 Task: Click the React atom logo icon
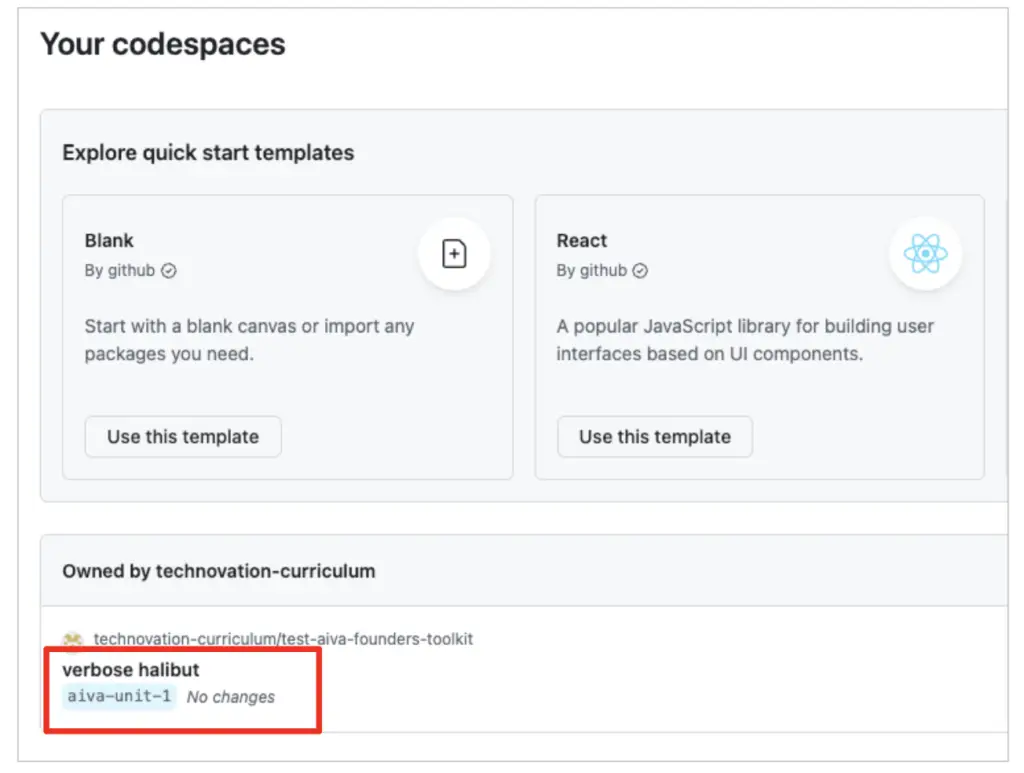point(925,253)
